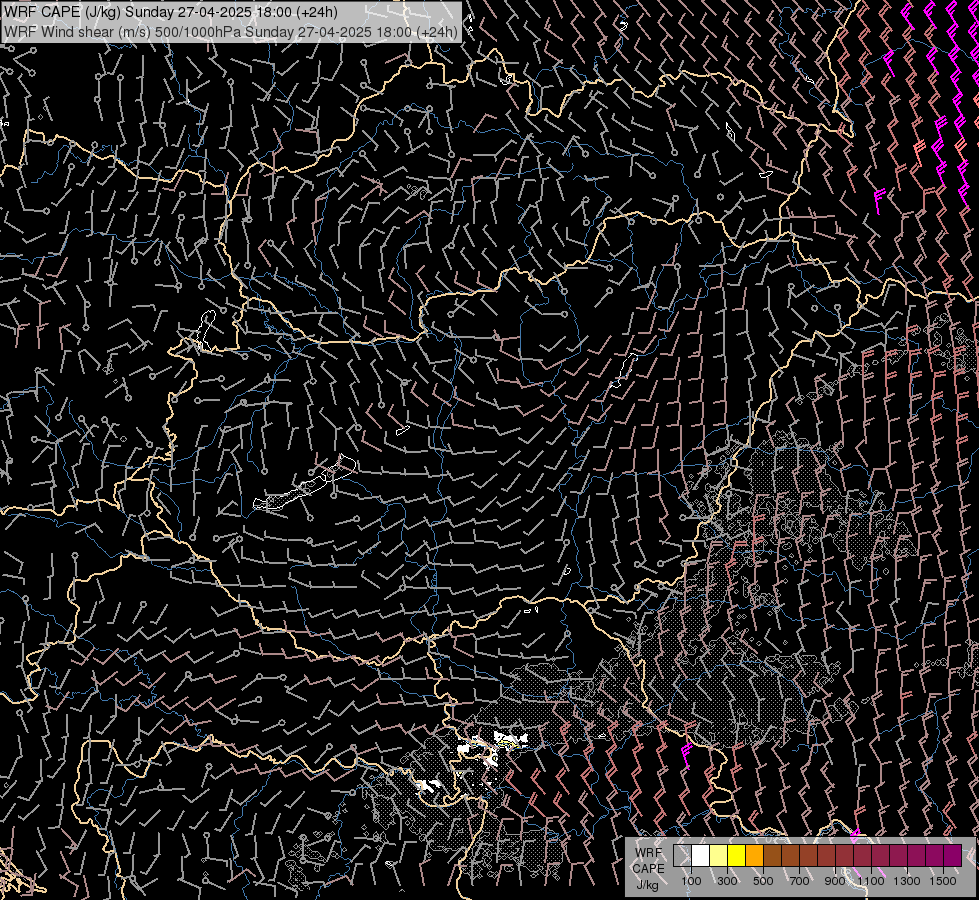Click the legend value 1300
Screen dimensions: 979x900
tap(907, 881)
